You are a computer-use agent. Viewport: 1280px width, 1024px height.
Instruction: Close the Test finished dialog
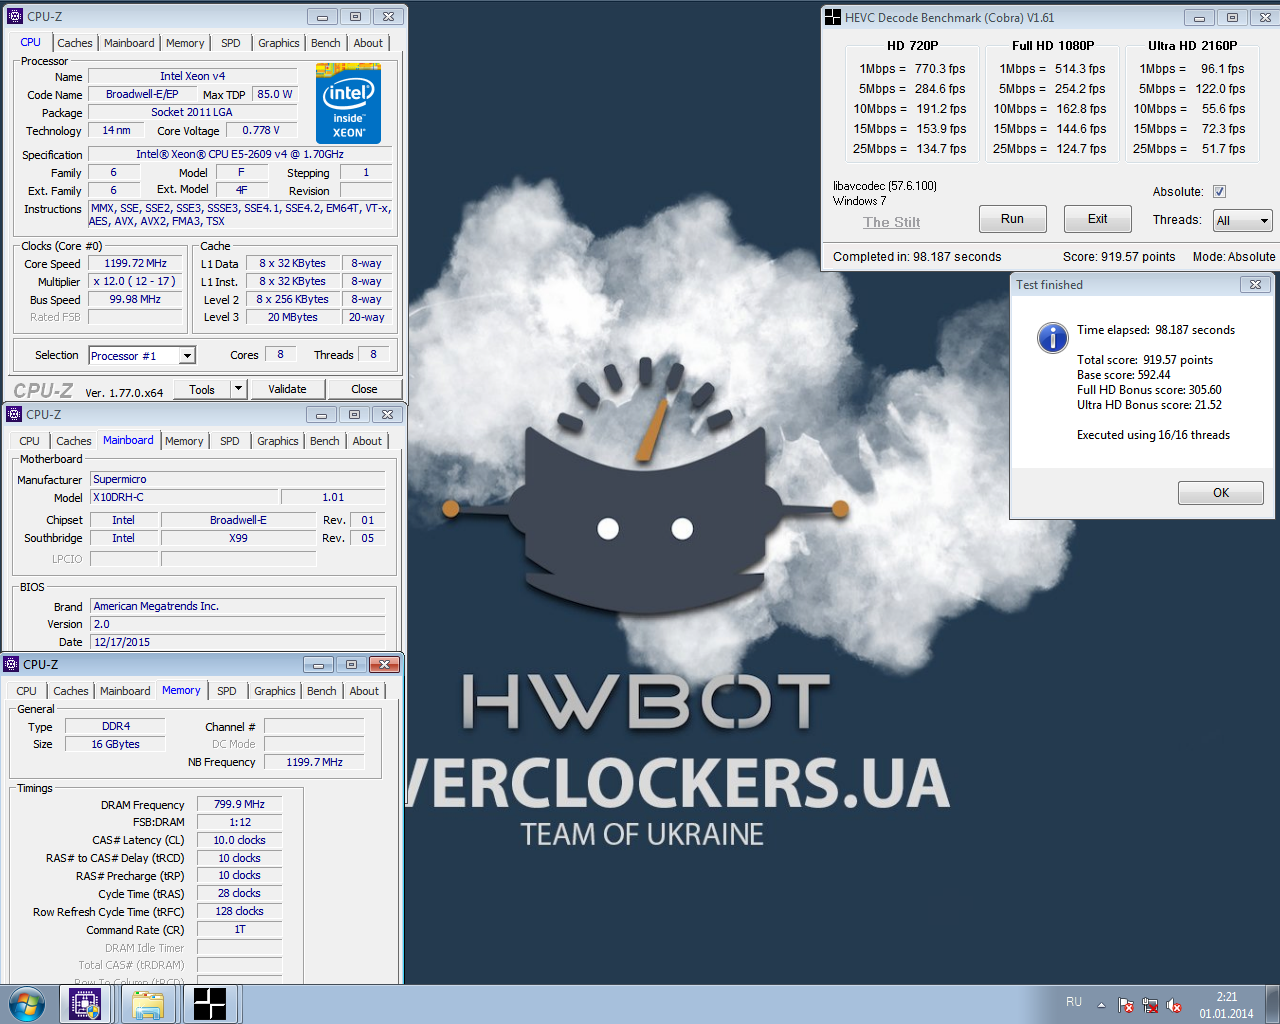[x=1255, y=285]
